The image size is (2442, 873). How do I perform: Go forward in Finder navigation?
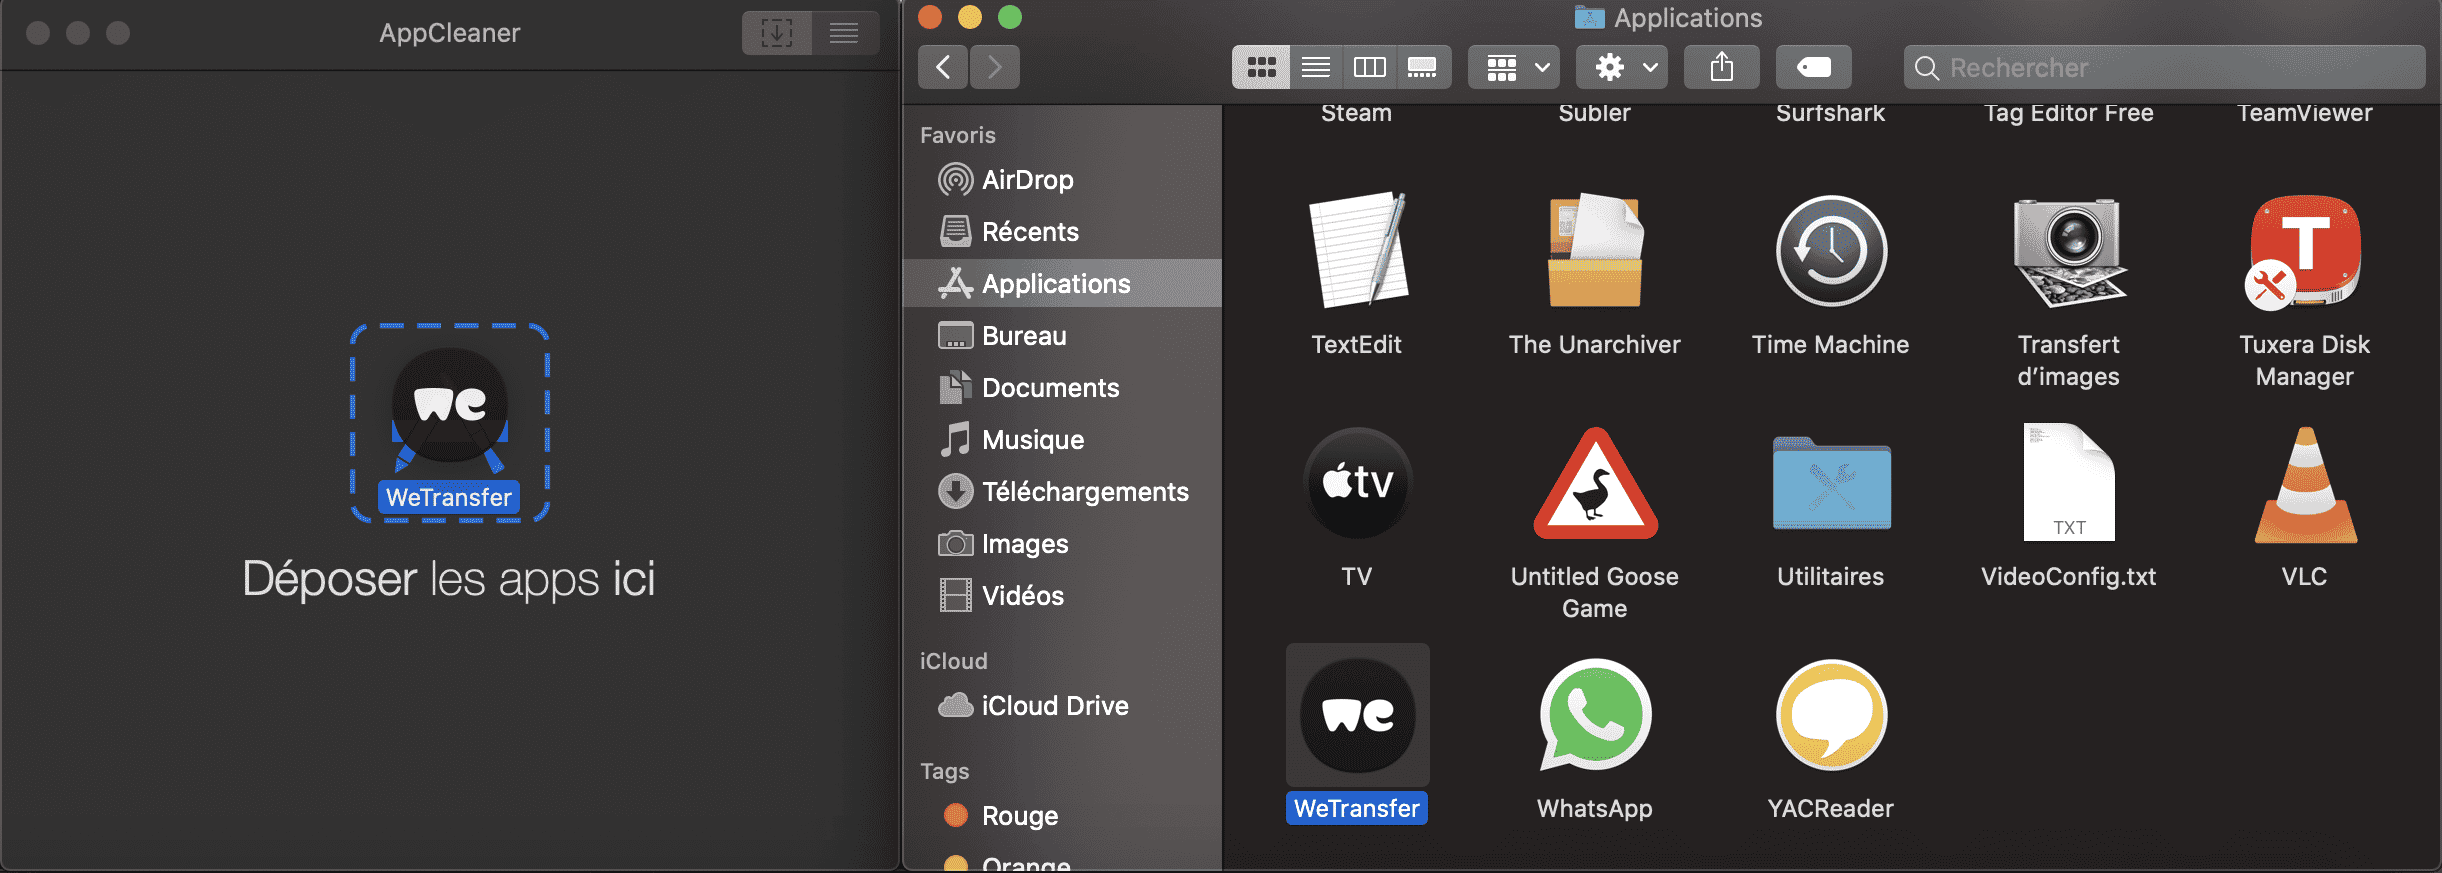pos(994,67)
